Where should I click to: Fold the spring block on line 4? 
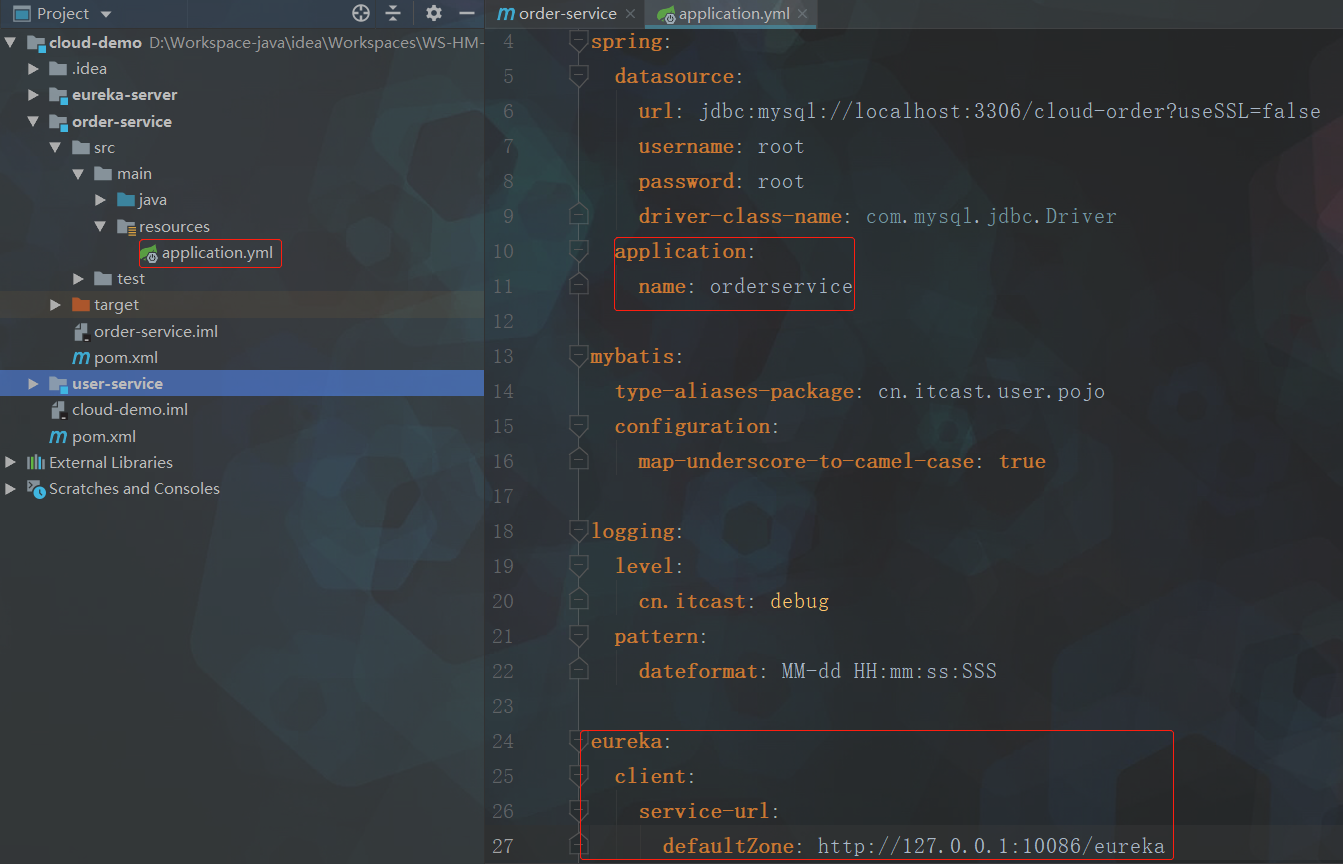point(578,41)
